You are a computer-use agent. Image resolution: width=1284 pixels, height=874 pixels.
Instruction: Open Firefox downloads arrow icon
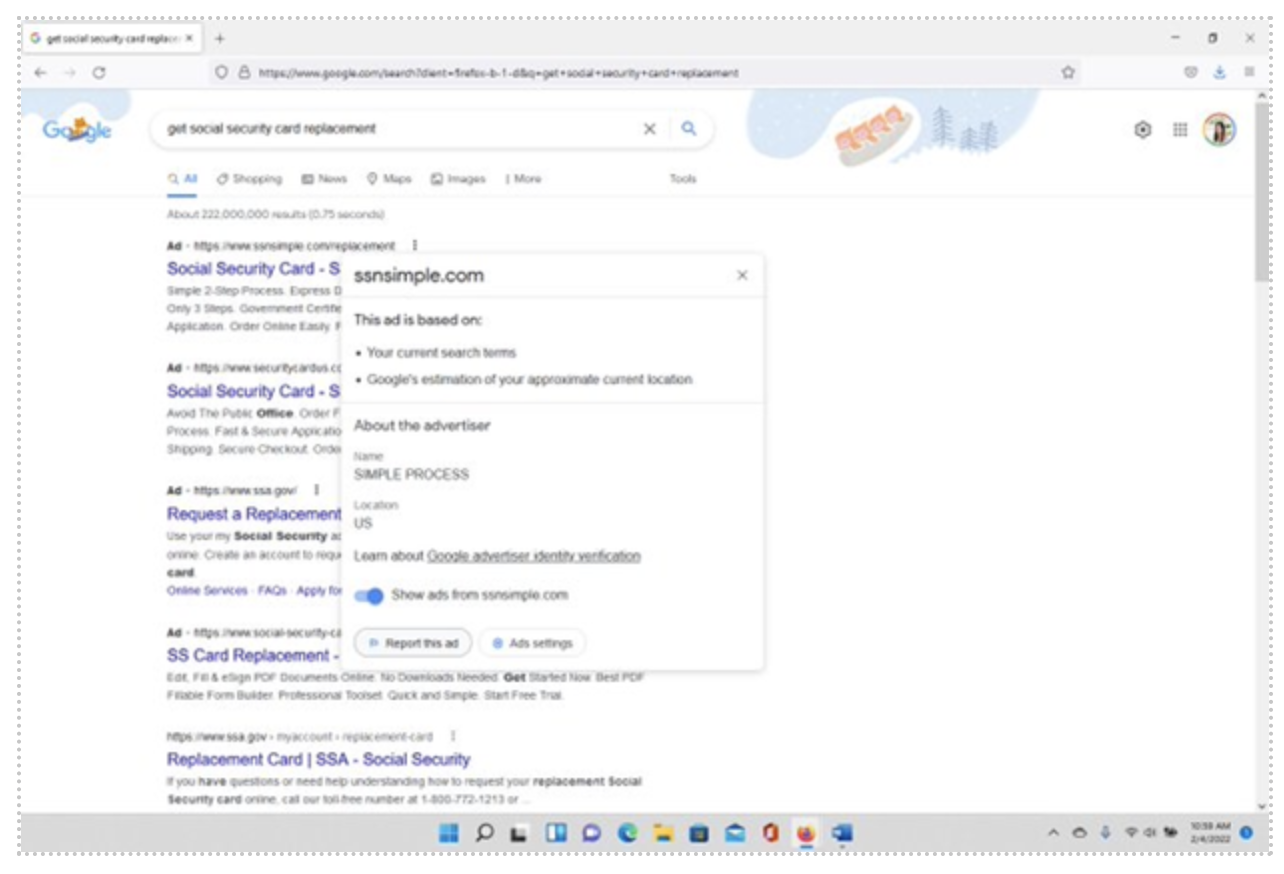click(1219, 73)
